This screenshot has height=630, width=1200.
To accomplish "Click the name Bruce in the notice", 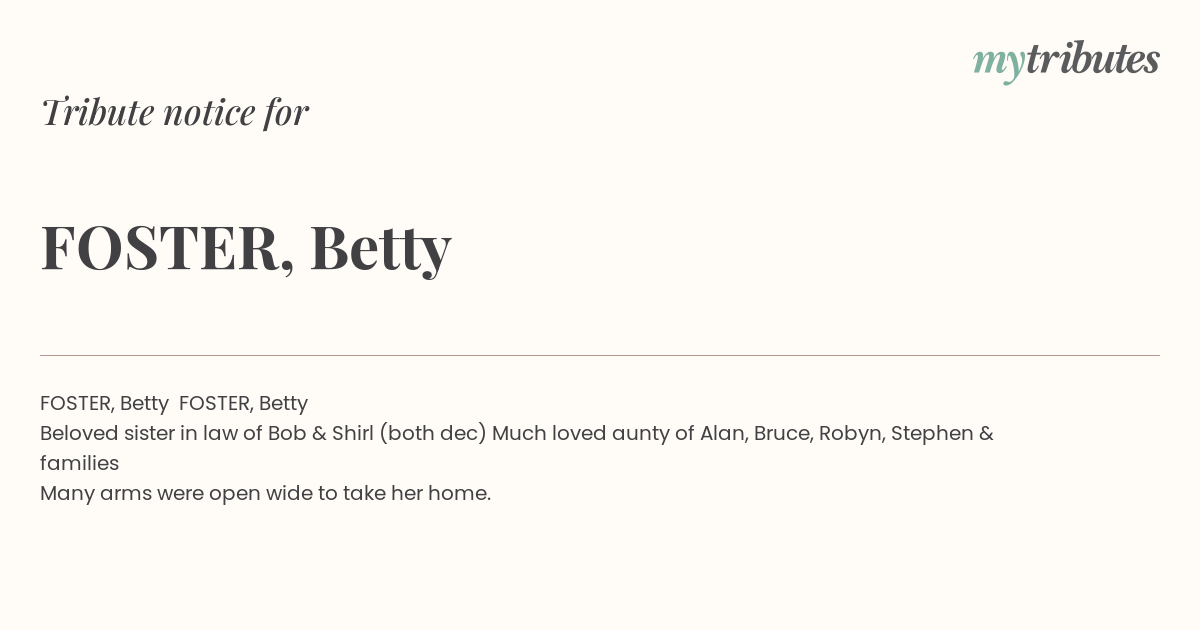I will (782, 433).
